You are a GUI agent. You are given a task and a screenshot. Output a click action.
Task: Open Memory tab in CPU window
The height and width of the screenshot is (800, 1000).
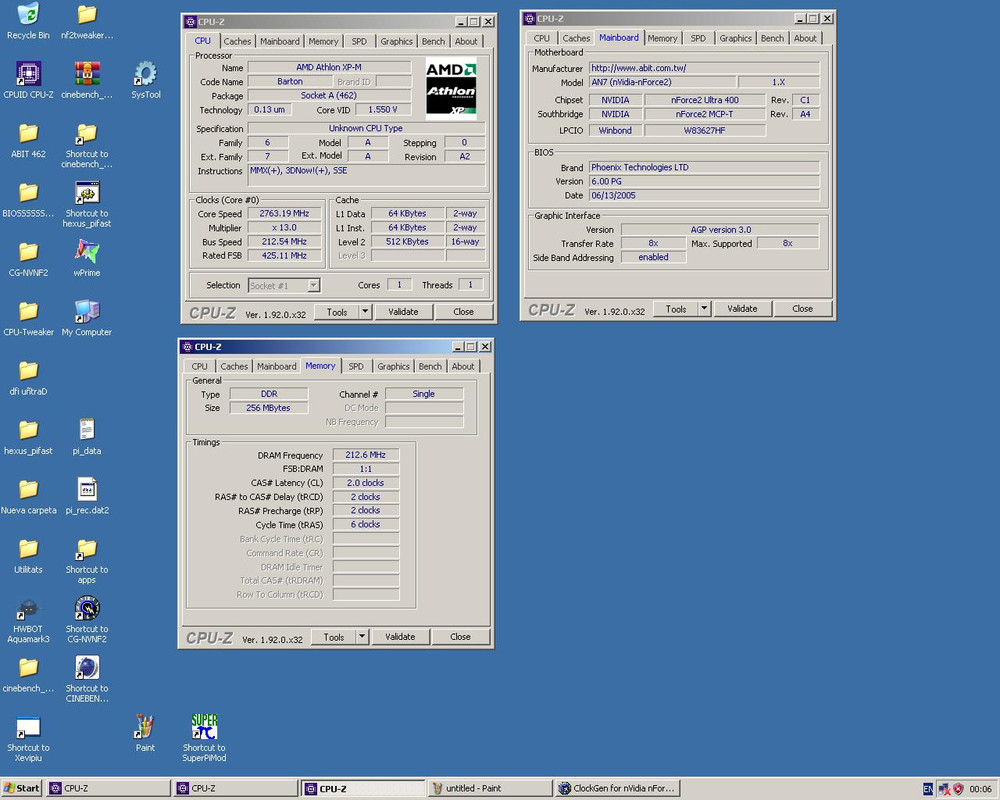pyautogui.click(x=323, y=41)
